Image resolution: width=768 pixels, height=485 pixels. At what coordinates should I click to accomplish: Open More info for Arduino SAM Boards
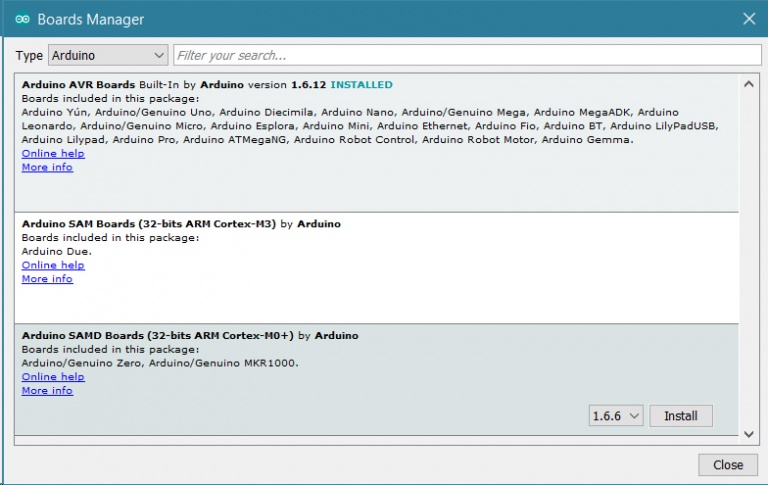pos(47,279)
